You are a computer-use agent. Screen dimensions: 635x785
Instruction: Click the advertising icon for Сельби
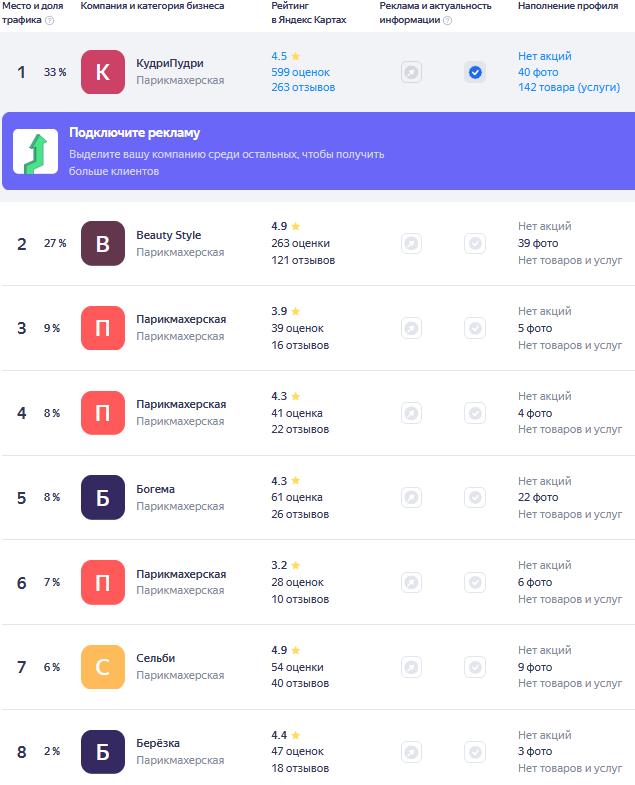pos(411,667)
